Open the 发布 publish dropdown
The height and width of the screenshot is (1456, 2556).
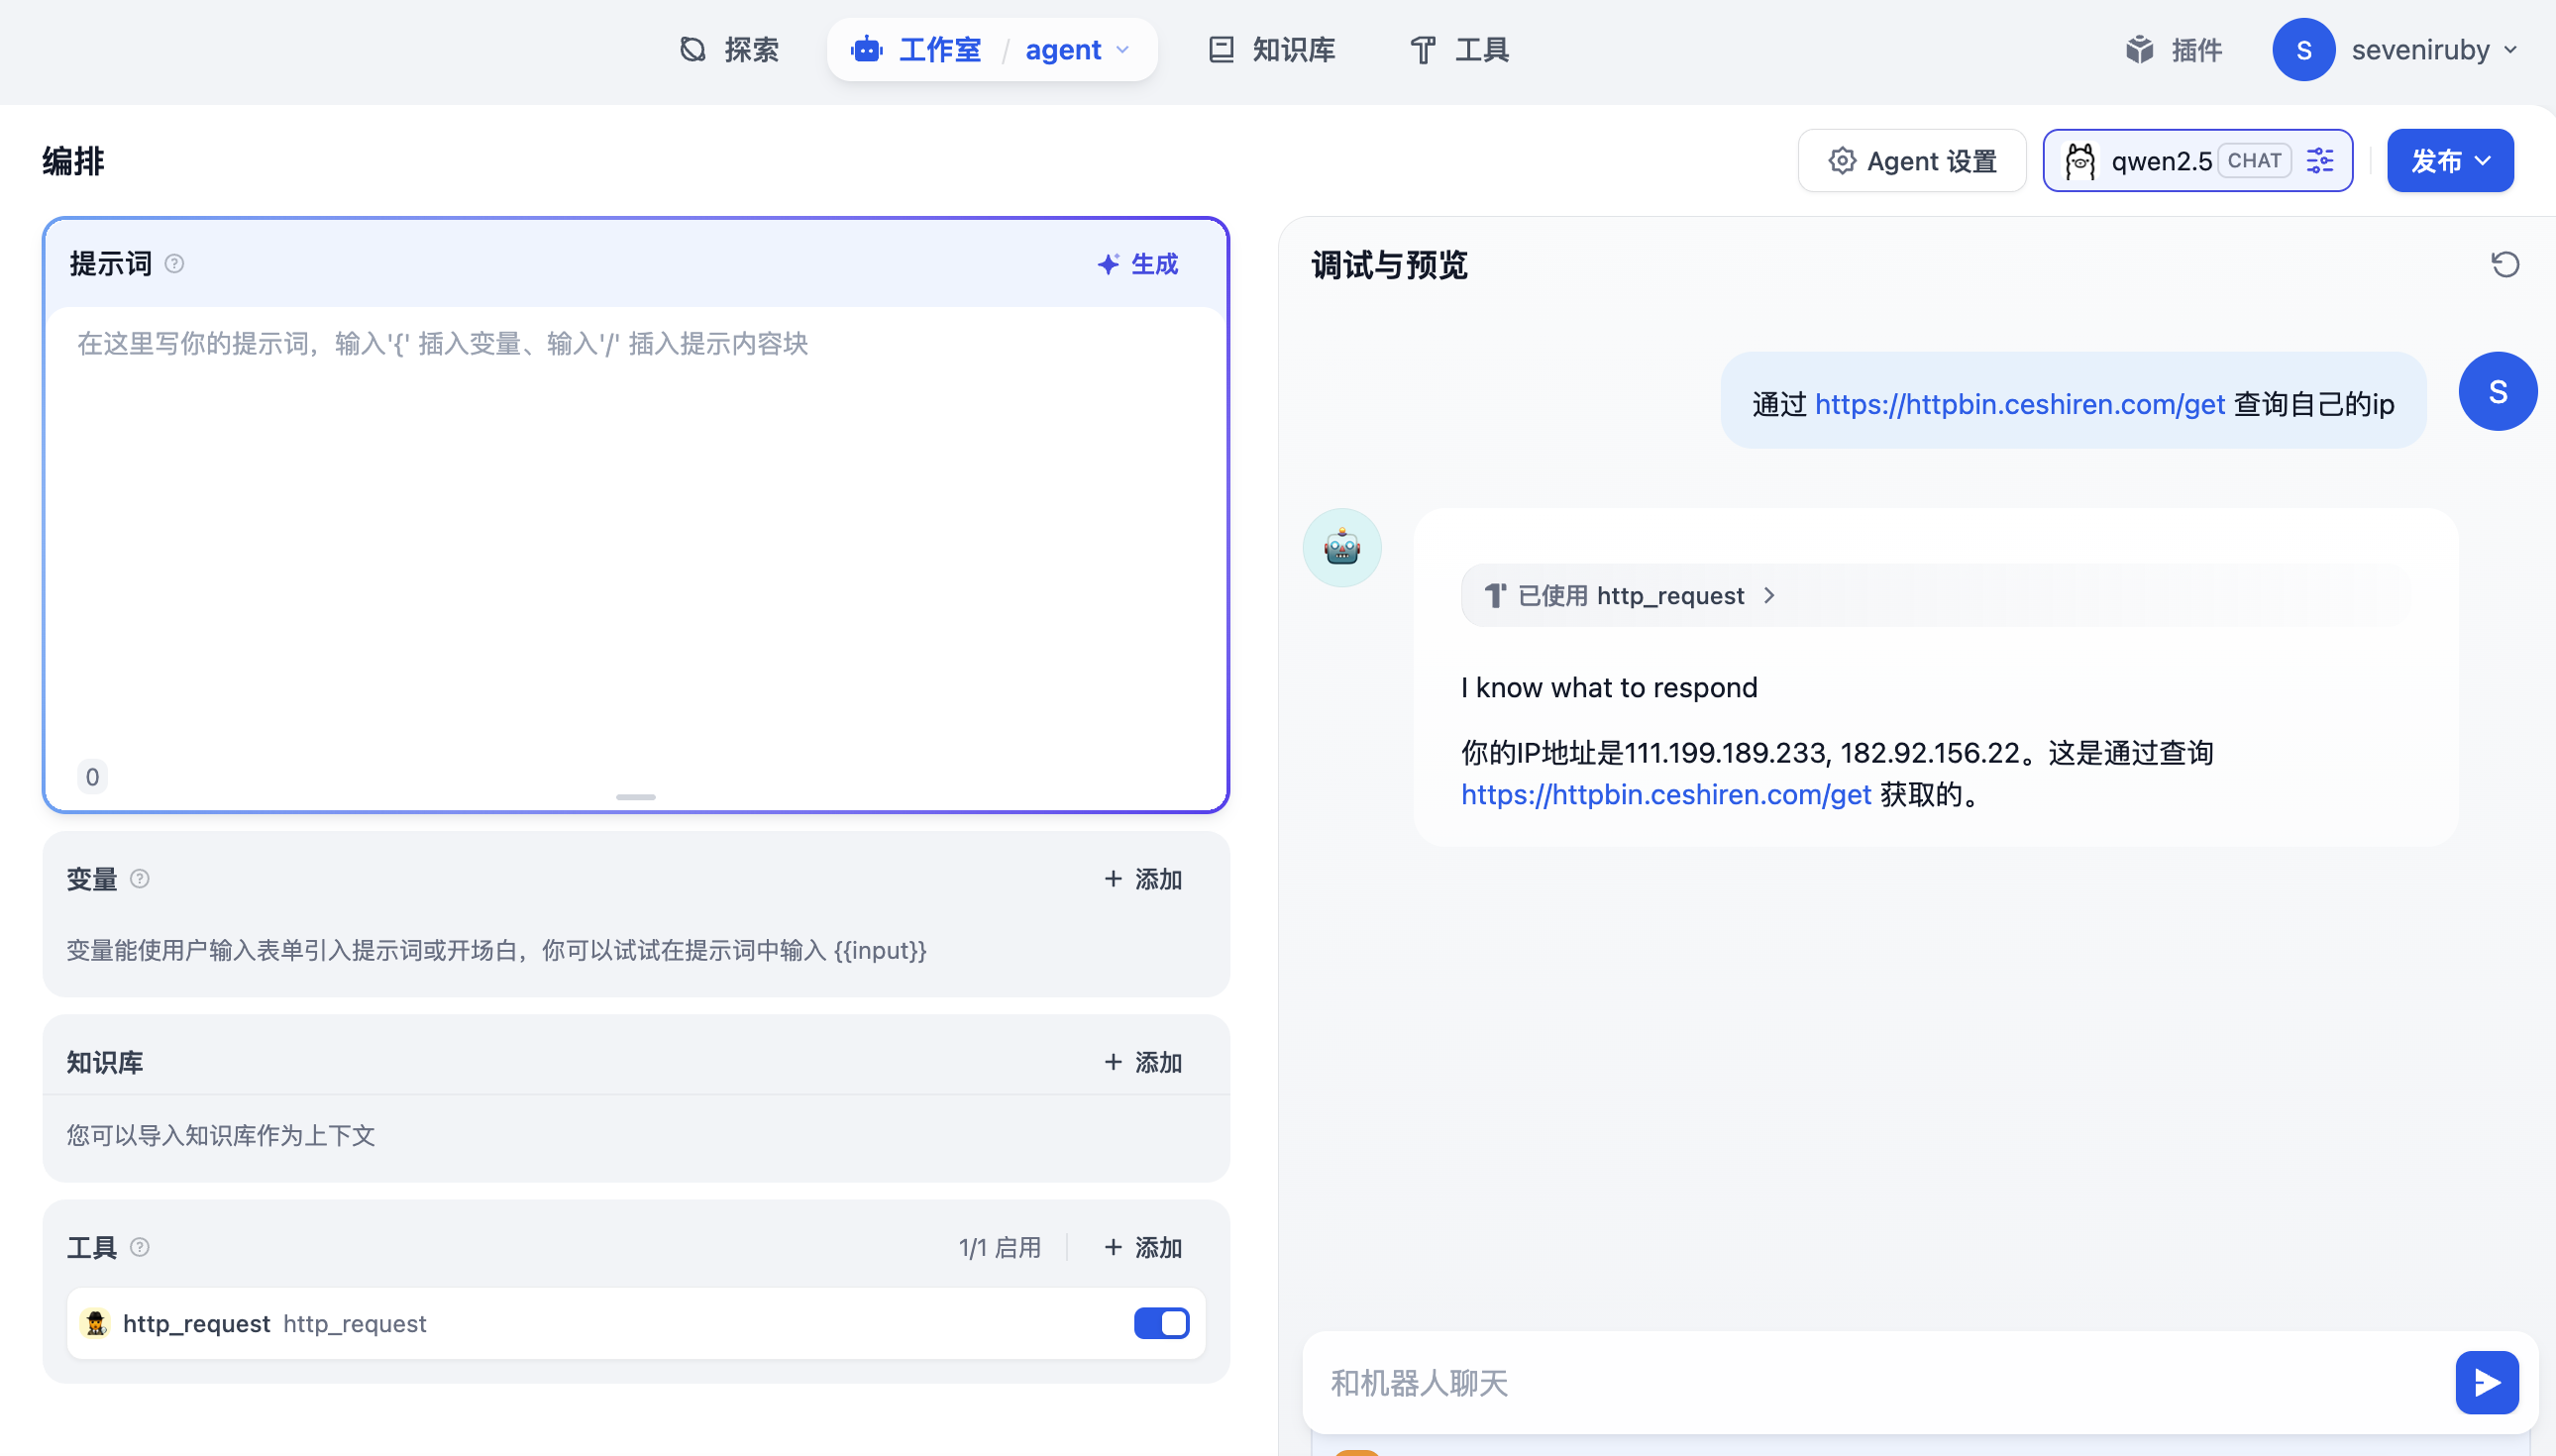[2449, 160]
